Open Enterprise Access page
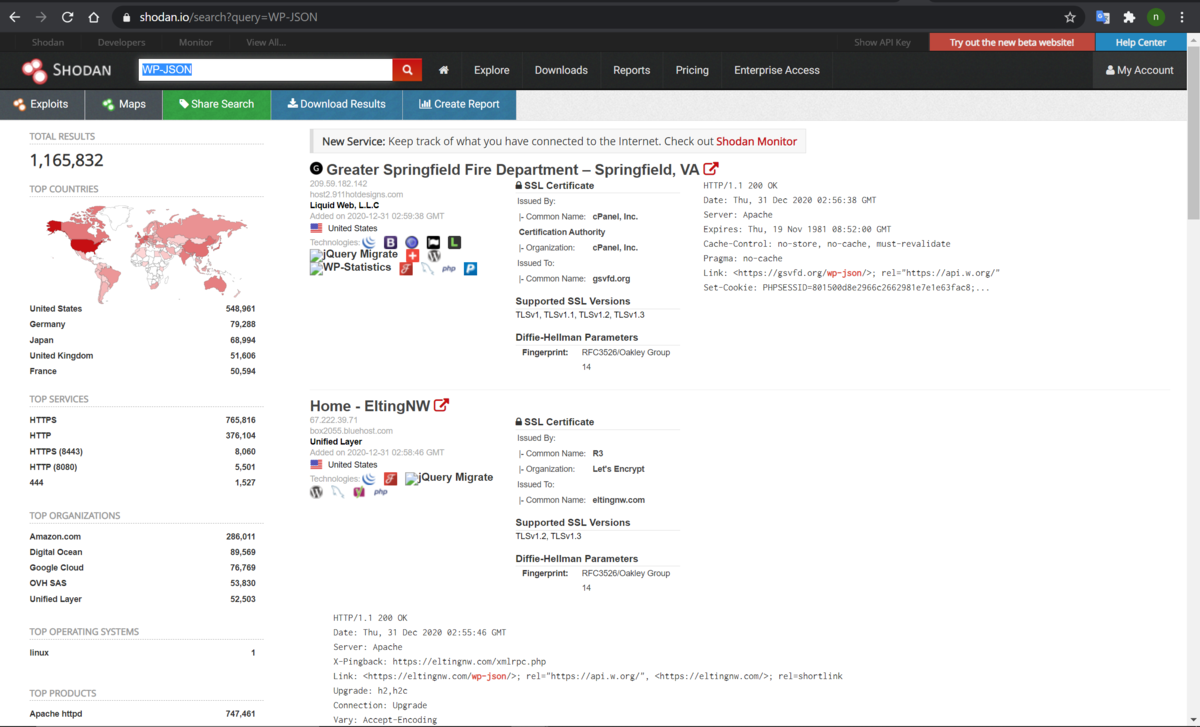 tap(777, 70)
